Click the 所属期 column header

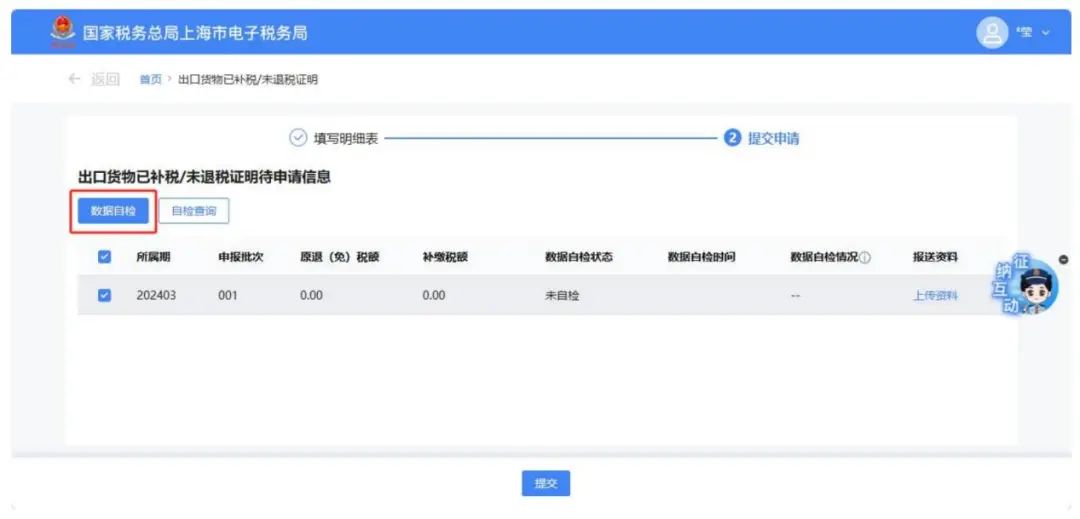153,257
